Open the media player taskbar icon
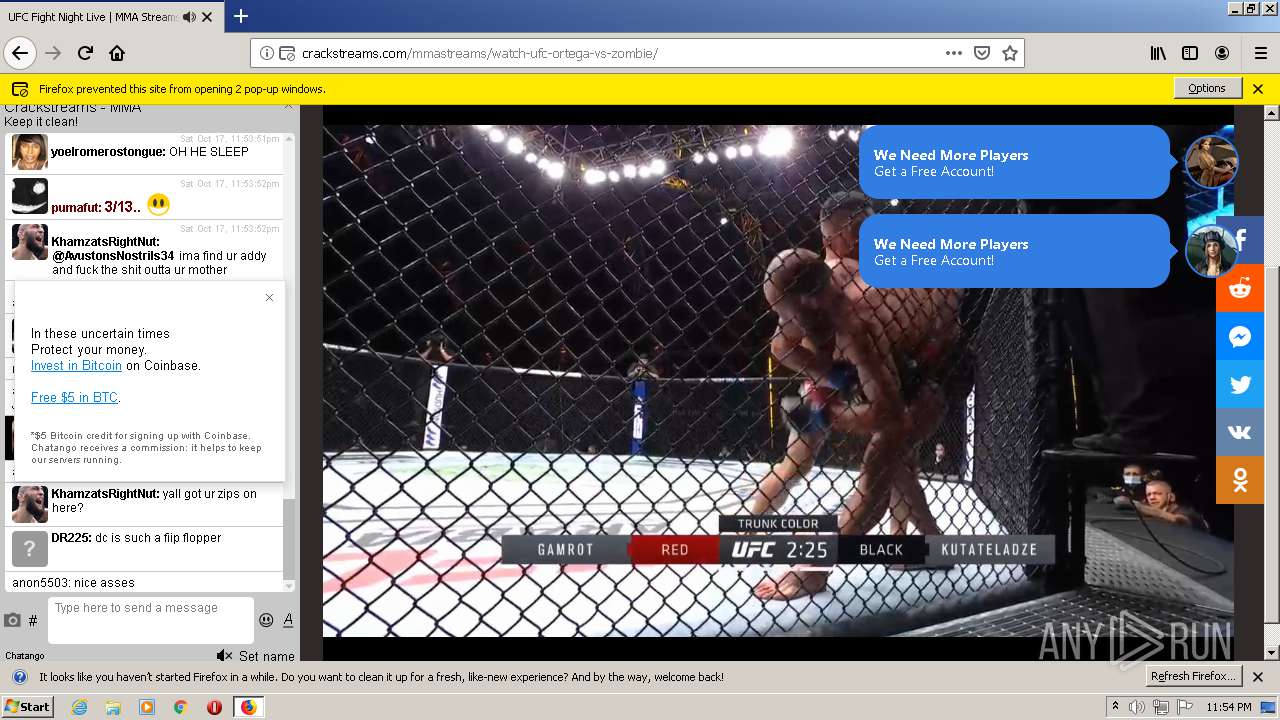Image resolution: width=1280 pixels, height=720 pixels. coord(147,707)
